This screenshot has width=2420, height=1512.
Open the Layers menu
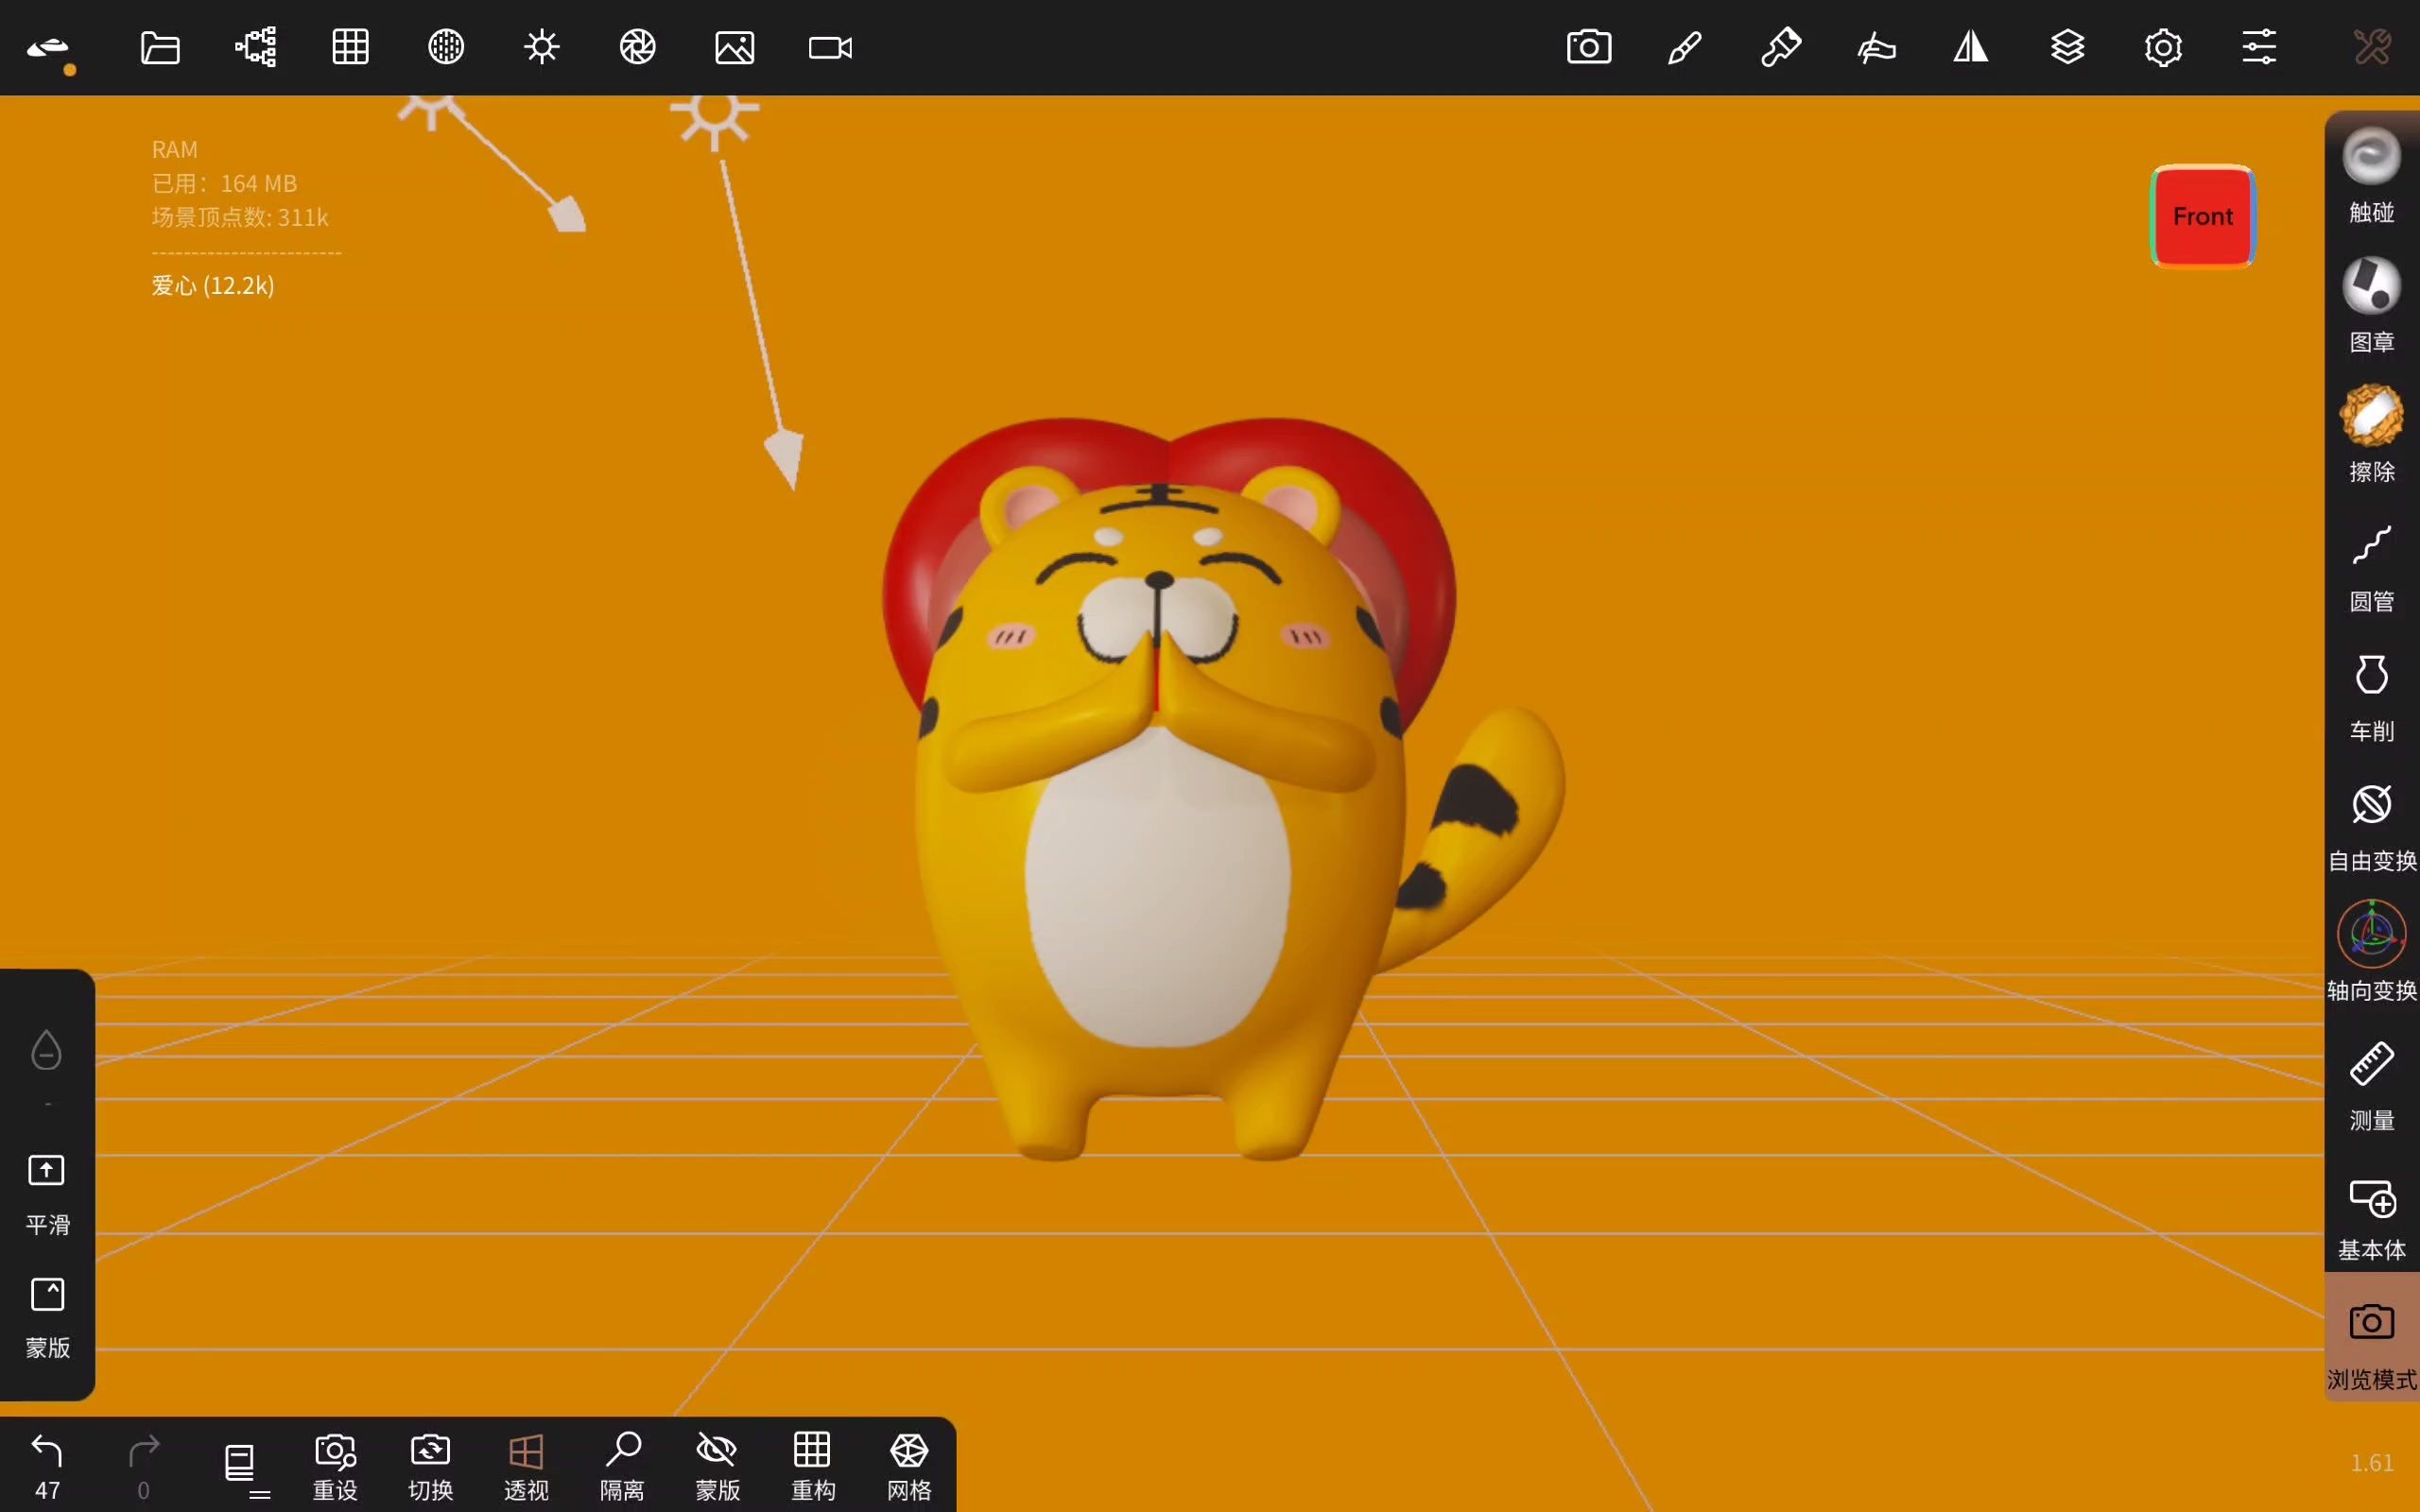[2067, 47]
